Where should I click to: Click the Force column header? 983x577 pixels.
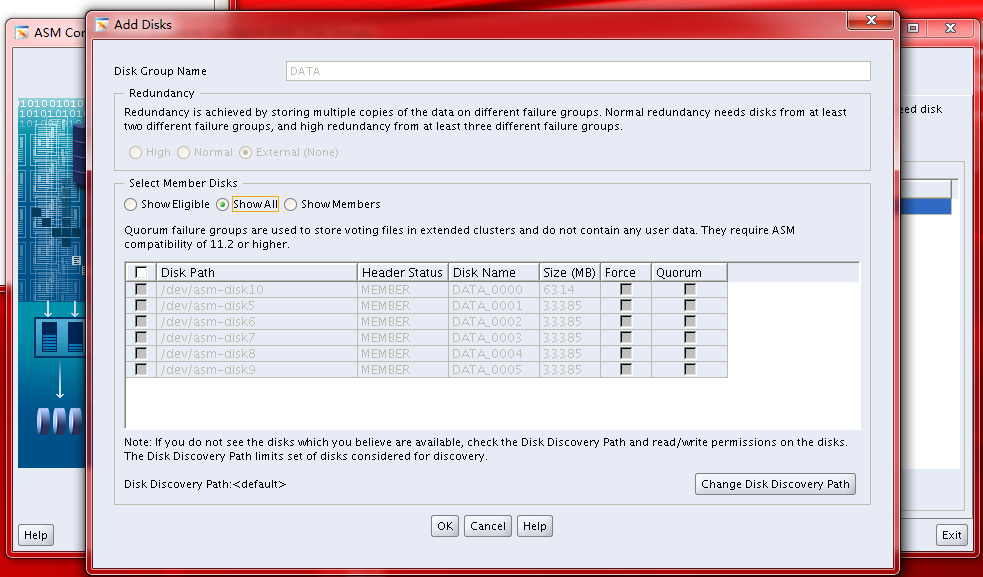626,272
